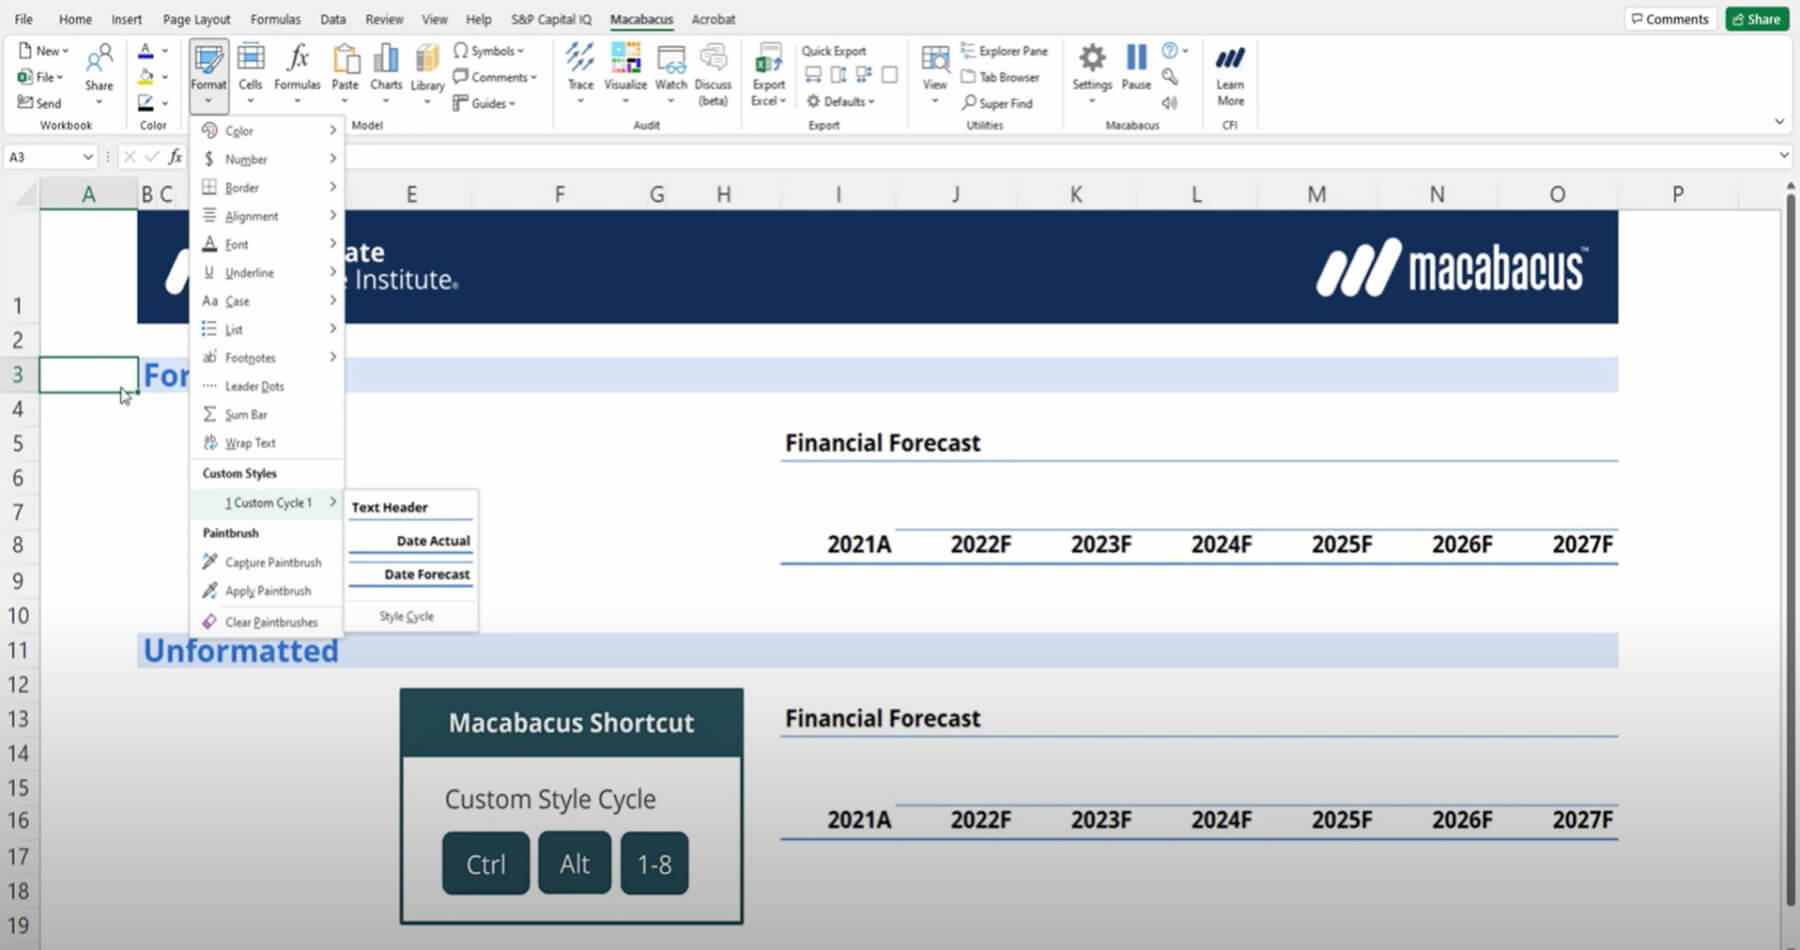Open Learn More in CFI group

[x=1229, y=70]
